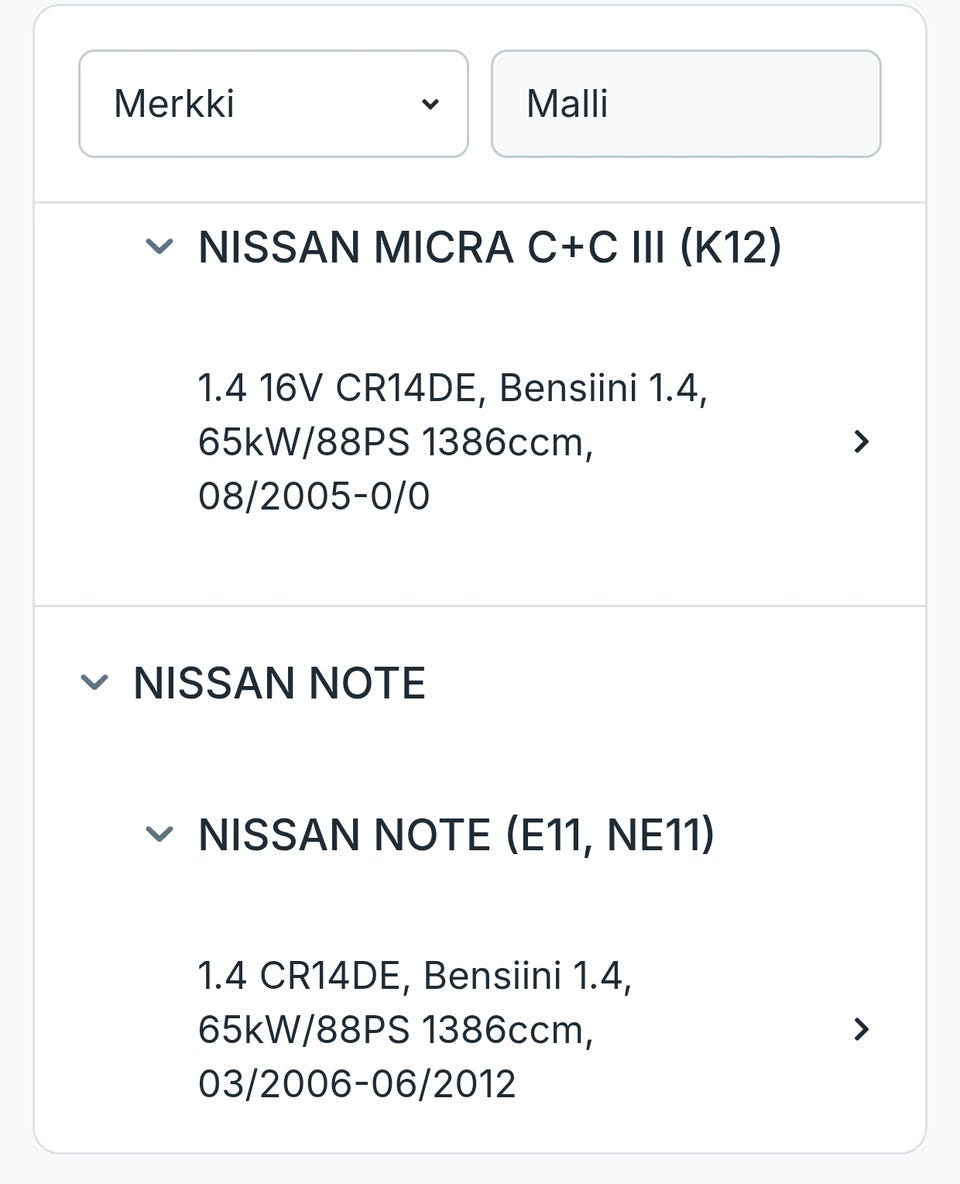960x1184 pixels.
Task: Collapse the NISSAN NOTE group chevron
Action: tap(94, 683)
